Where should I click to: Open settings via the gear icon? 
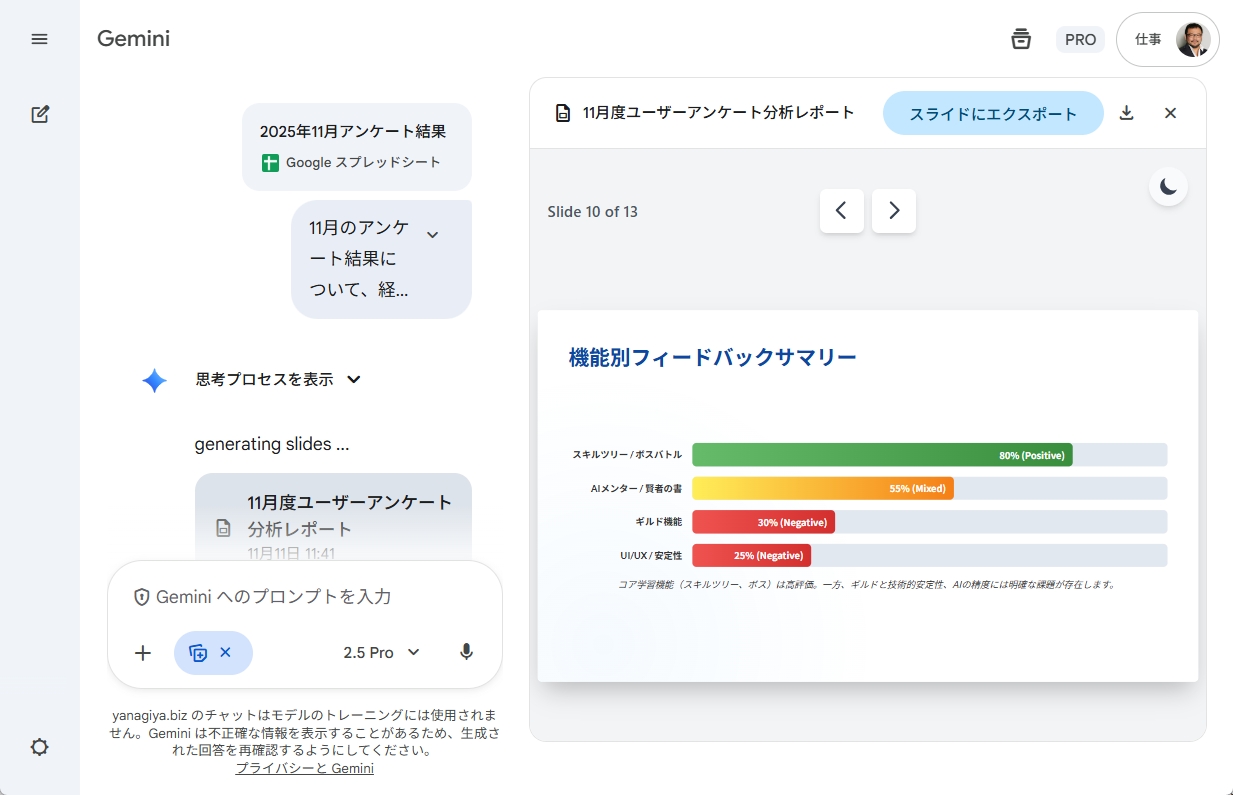(40, 747)
